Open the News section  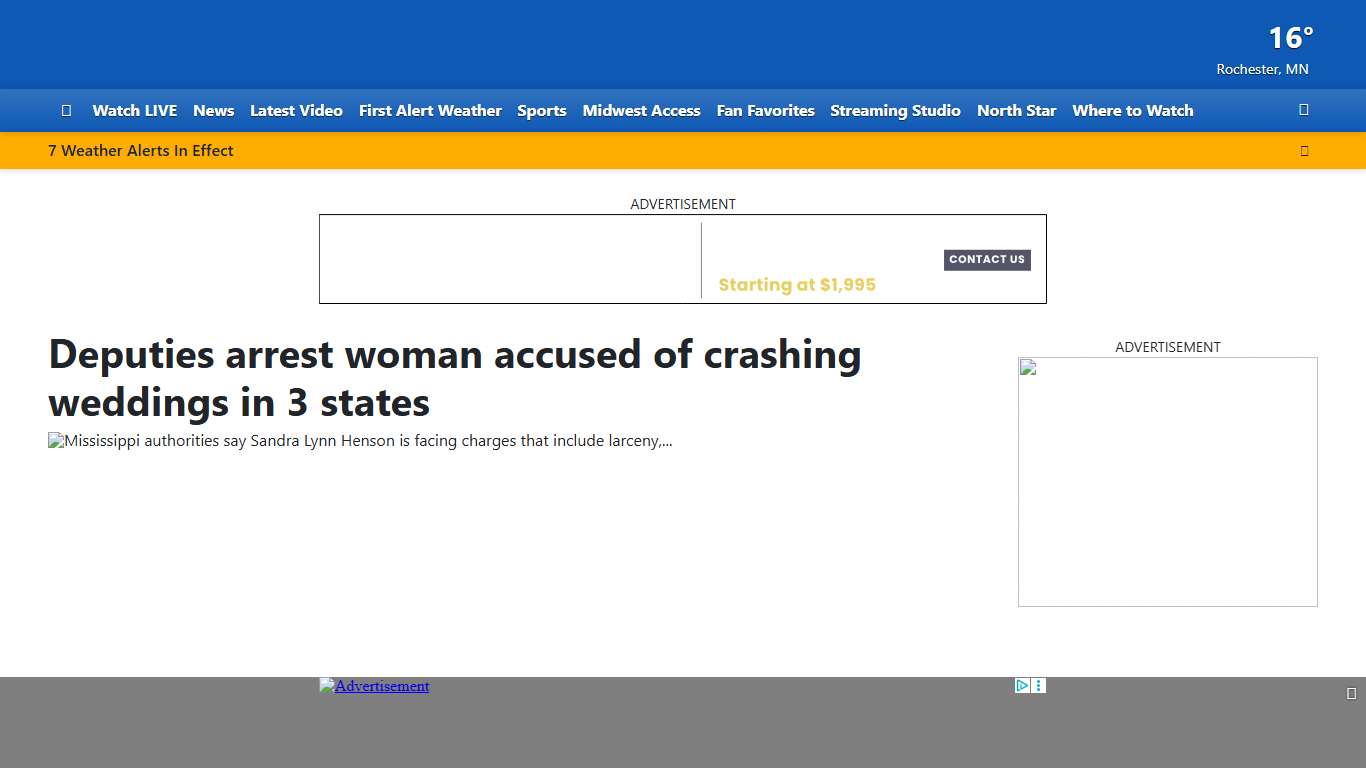(x=213, y=110)
